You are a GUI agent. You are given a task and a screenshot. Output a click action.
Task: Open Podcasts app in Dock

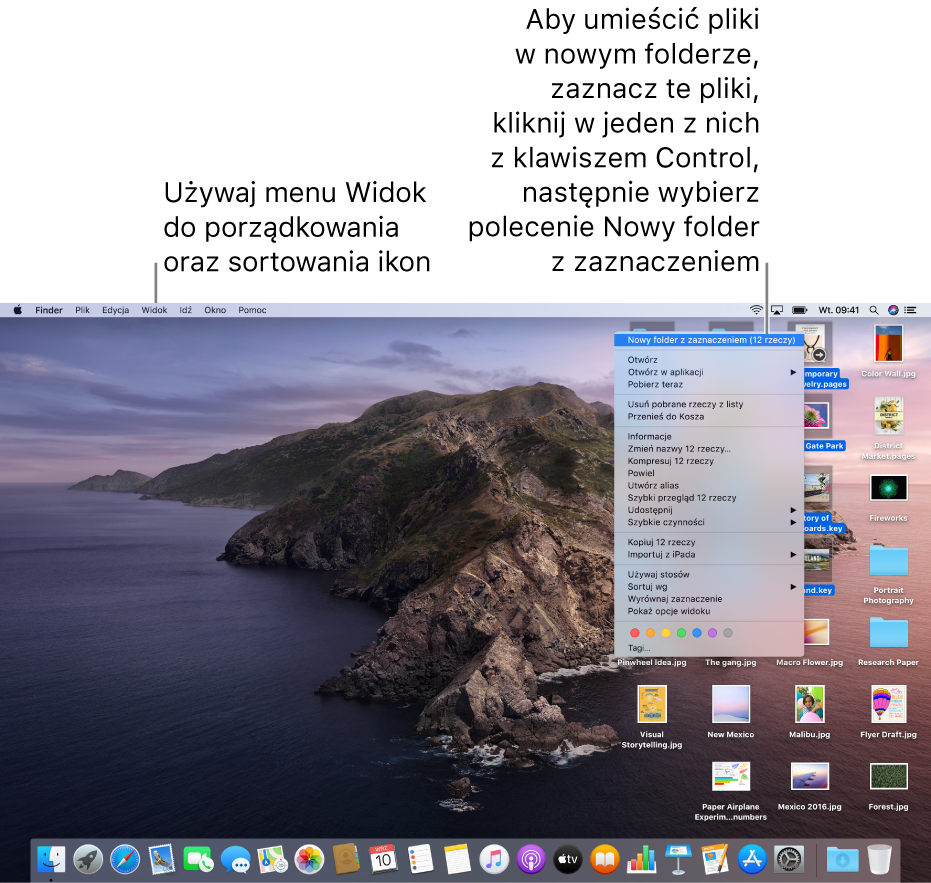531,859
